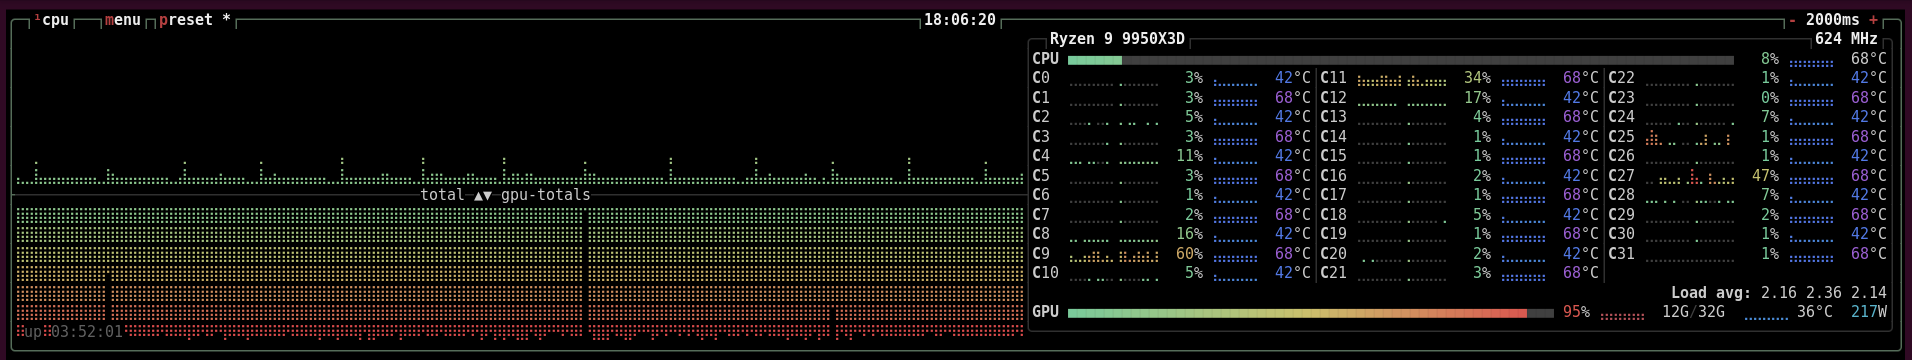Switch graph using down arrow beside gpu-totals

click(x=487, y=195)
